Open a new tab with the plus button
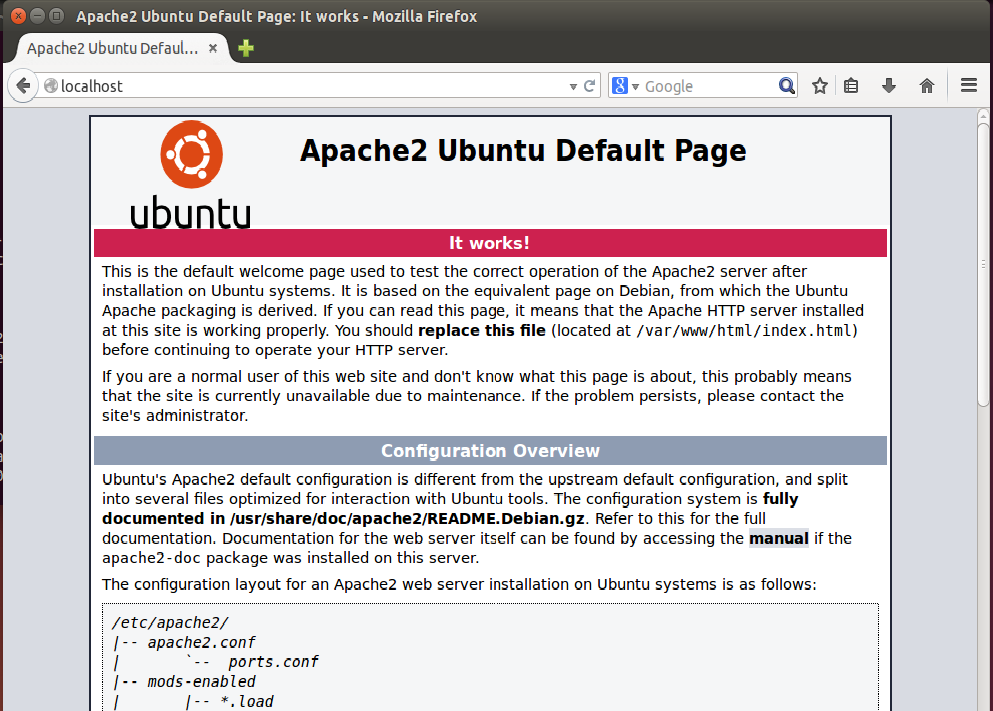Image resolution: width=993 pixels, height=711 pixels. click(x=246, y=48)
